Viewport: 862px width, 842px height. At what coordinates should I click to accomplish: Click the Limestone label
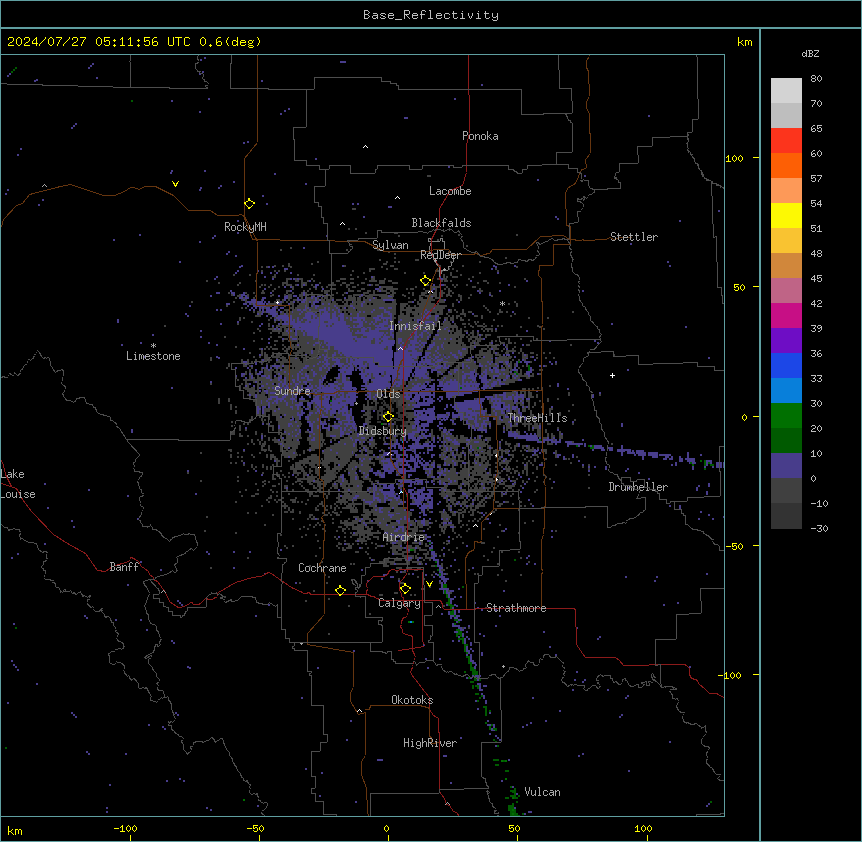153,356
